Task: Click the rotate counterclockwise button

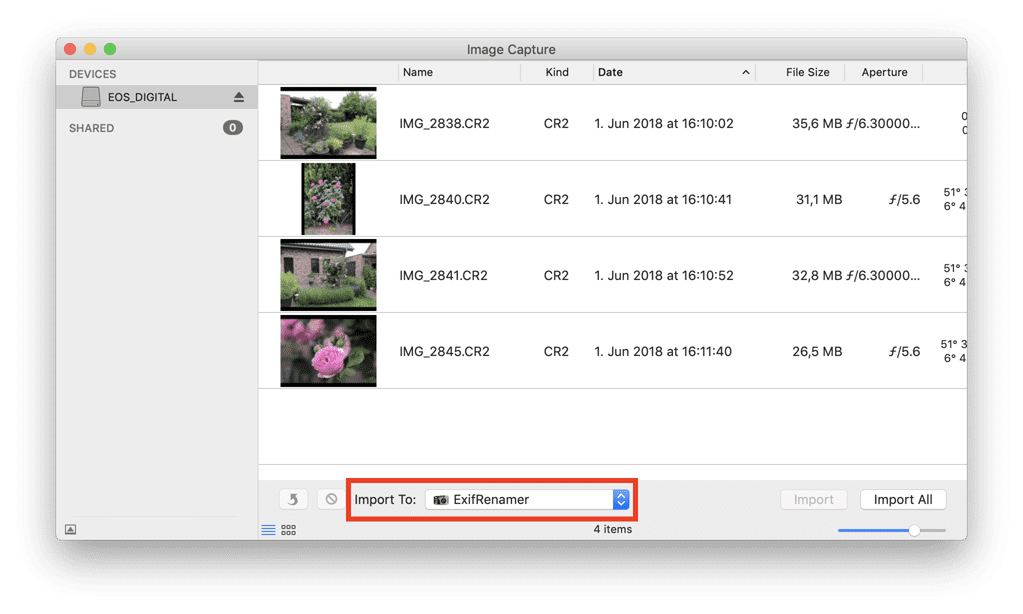Action: pos(293,499)
